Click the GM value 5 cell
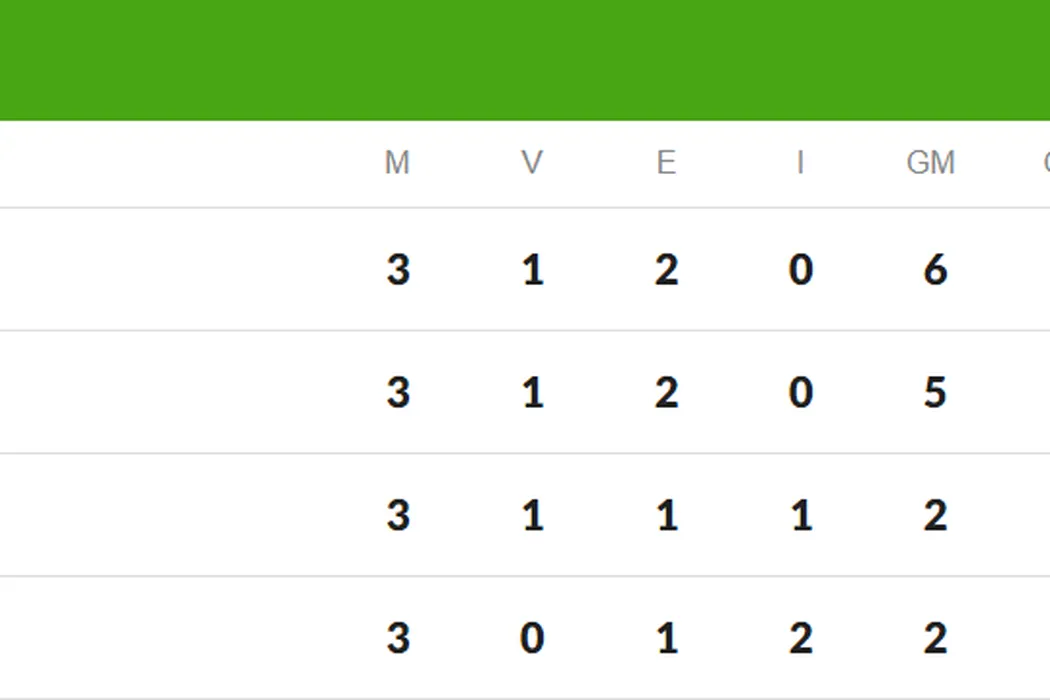The width and height of the screenshot is (1050, 700). click(935, 393)
